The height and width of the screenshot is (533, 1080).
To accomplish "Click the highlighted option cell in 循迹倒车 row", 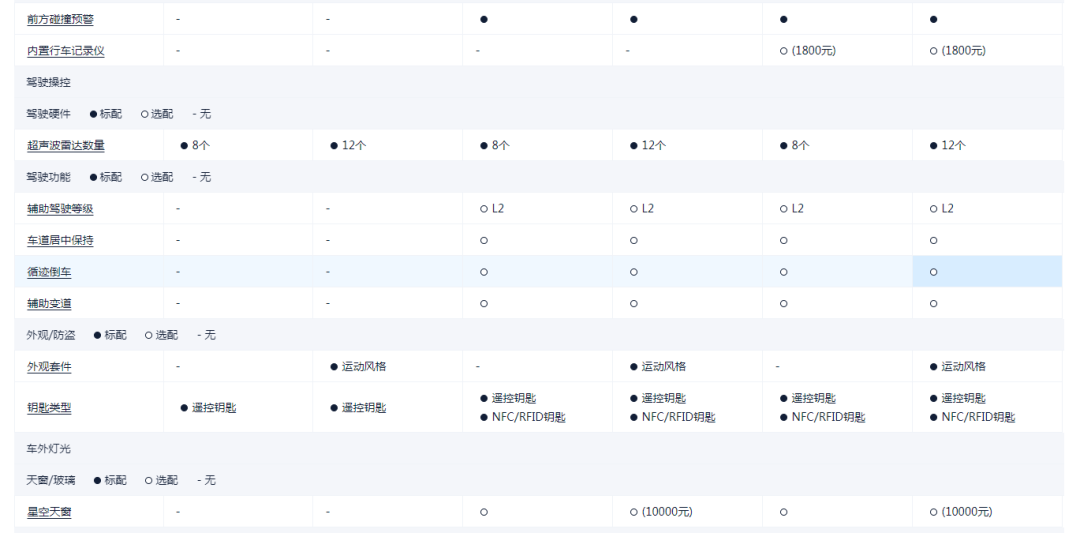I will [987, 272].
